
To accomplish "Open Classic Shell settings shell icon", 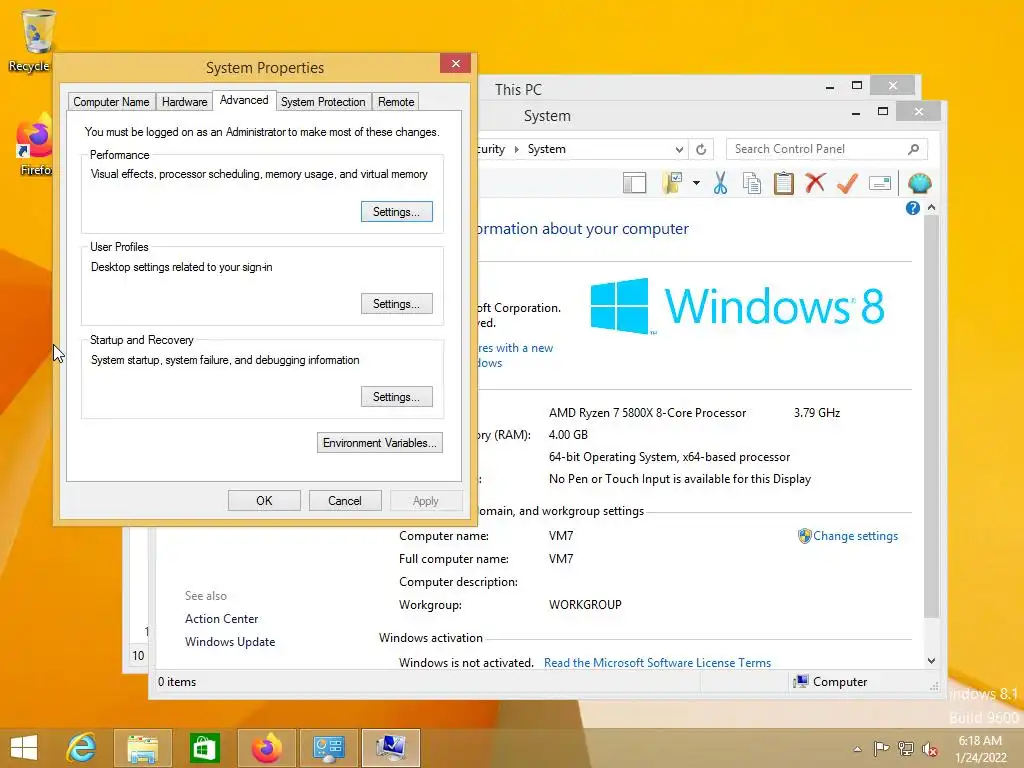I will pos(920,184).
